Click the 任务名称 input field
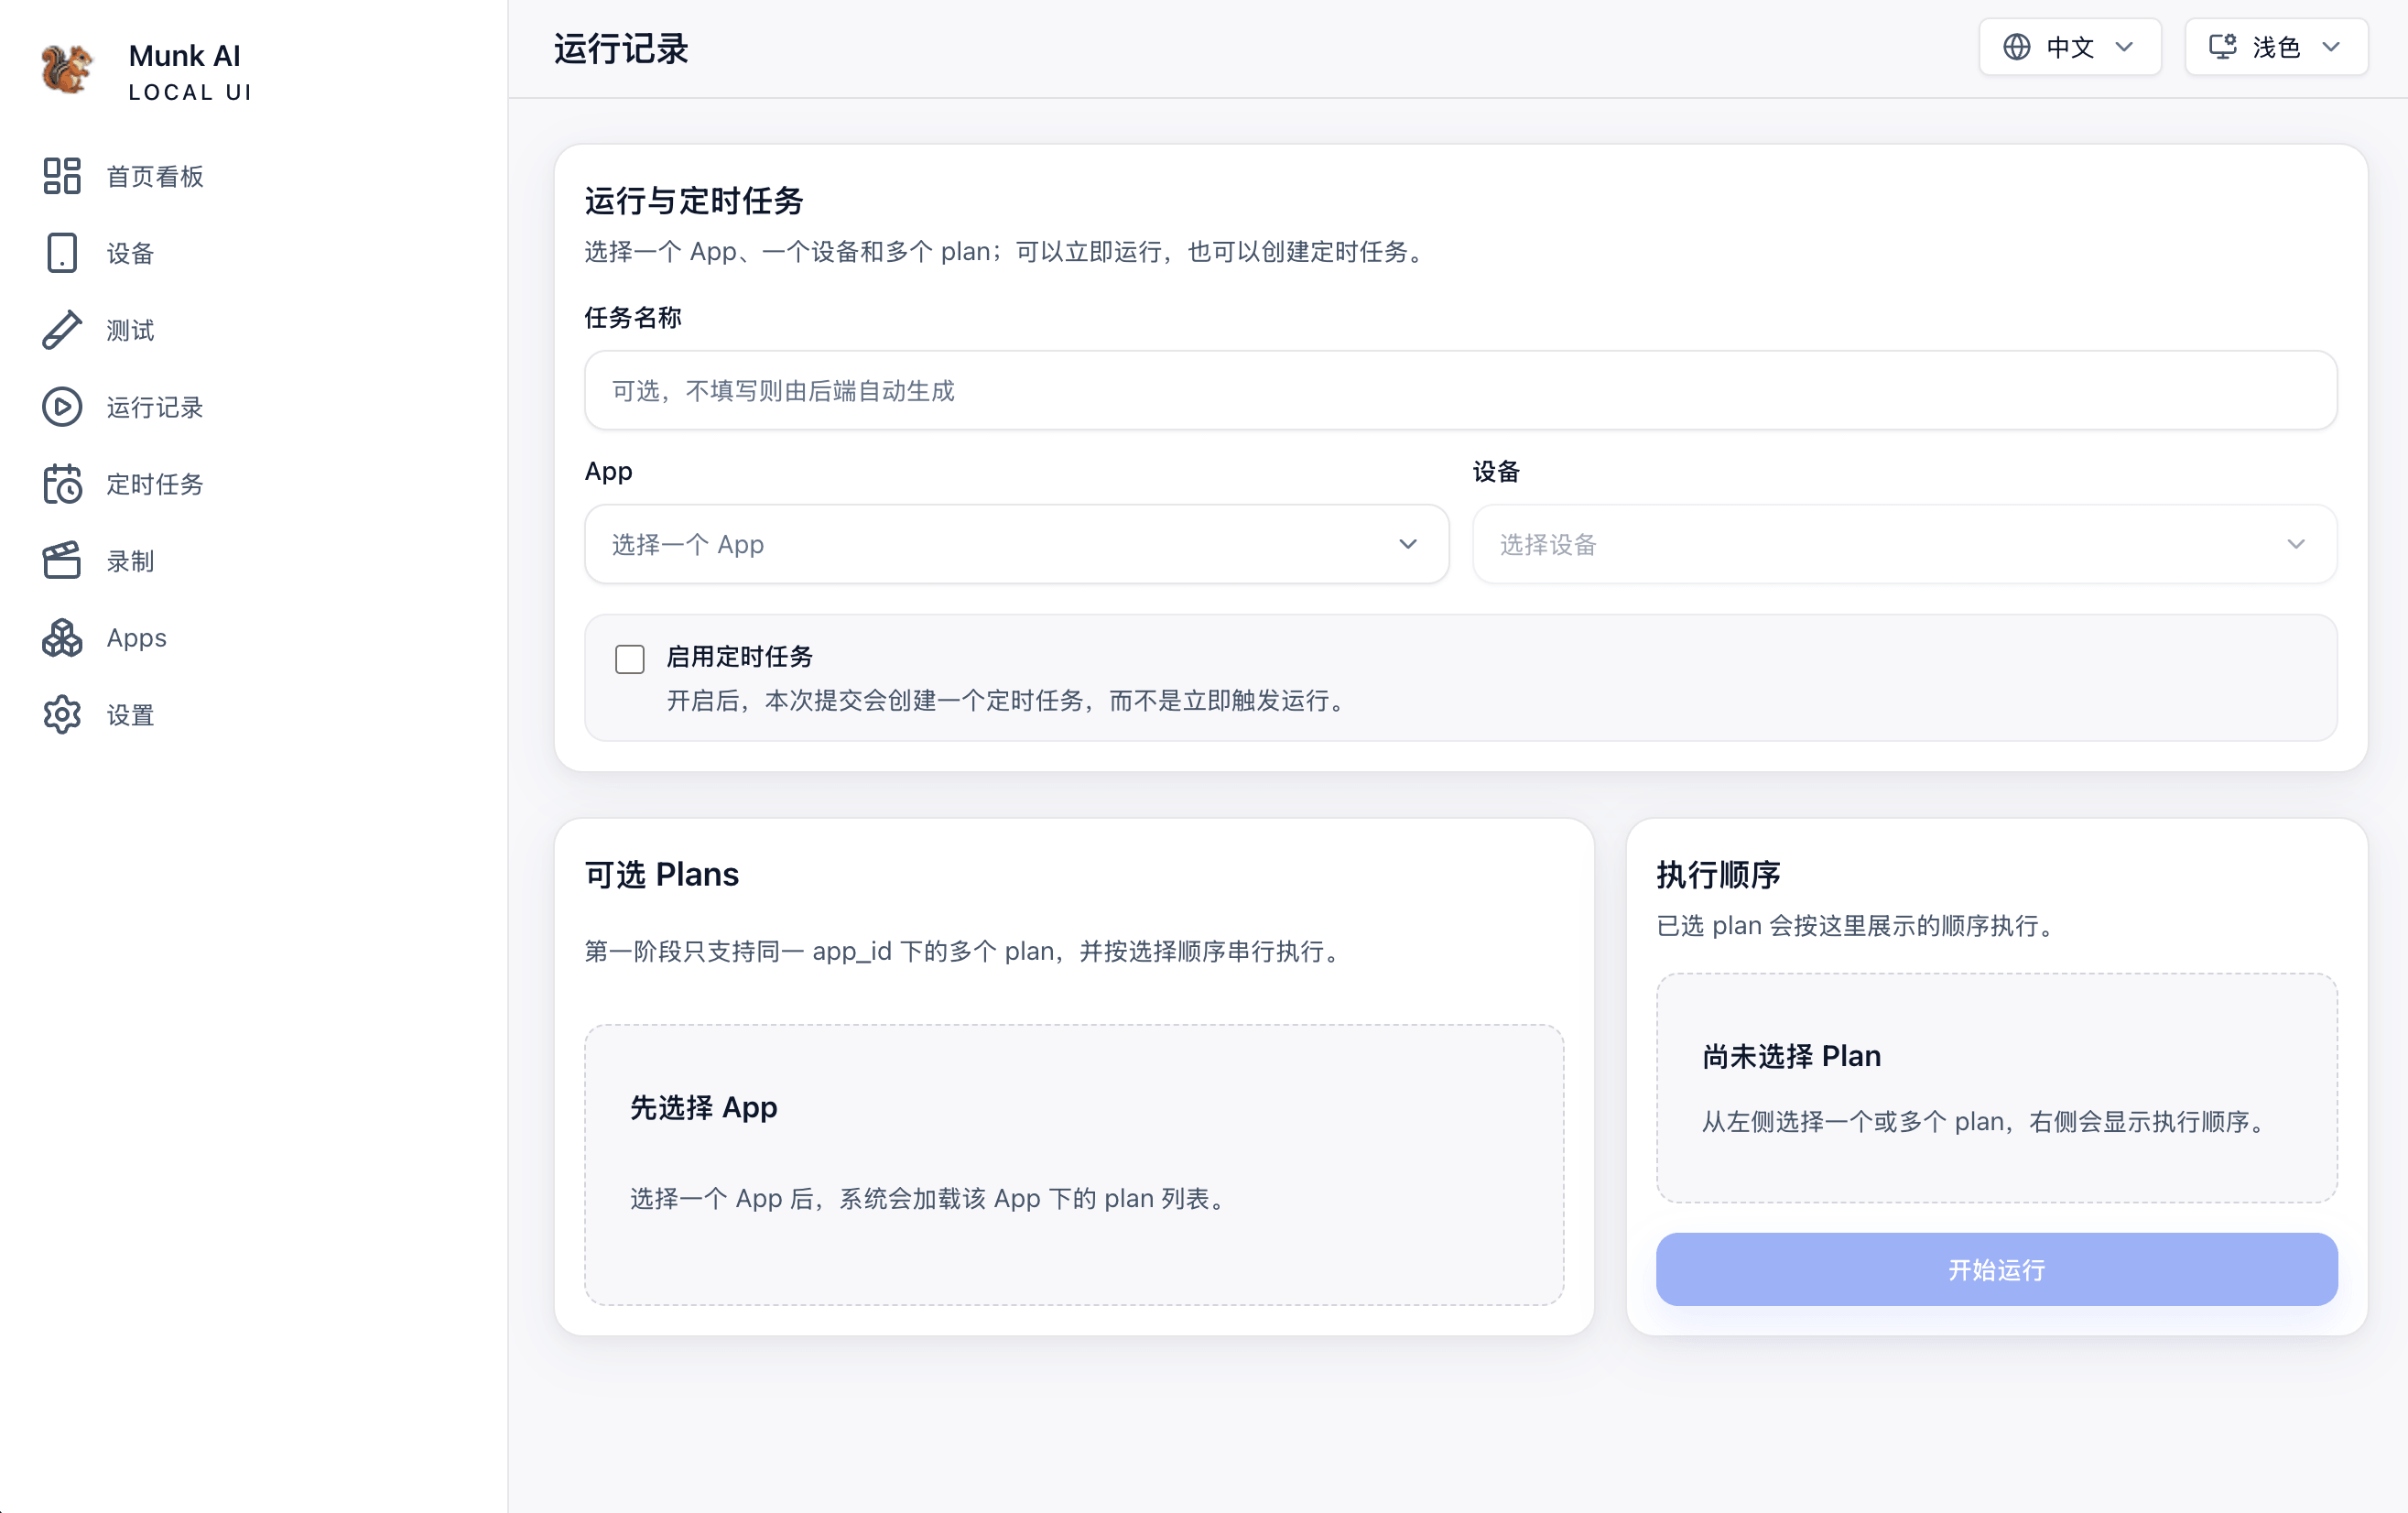This screenshot has width=2408, height=1513. [1460, 390]
